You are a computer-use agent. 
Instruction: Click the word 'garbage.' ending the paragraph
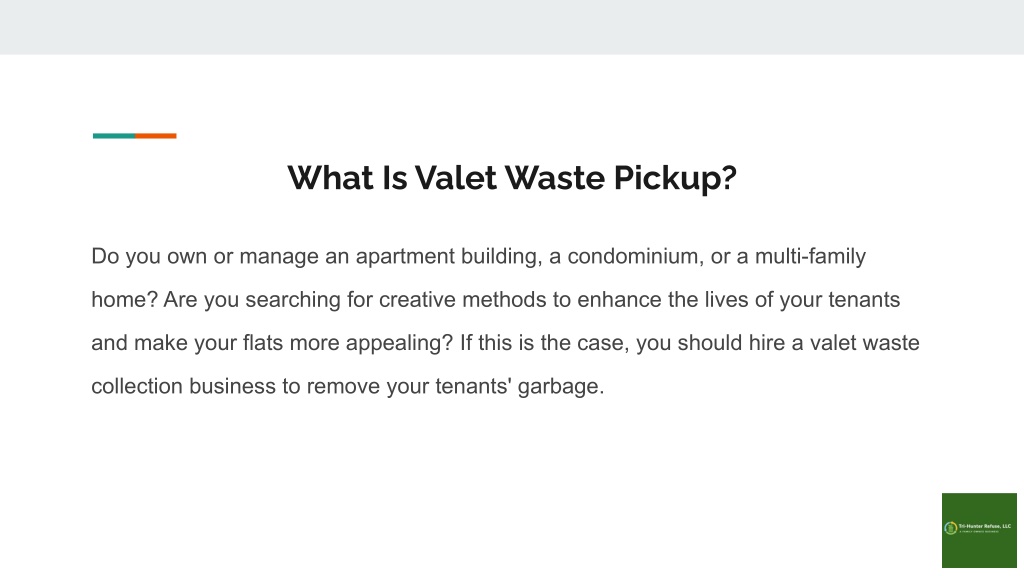coord(561,387)
